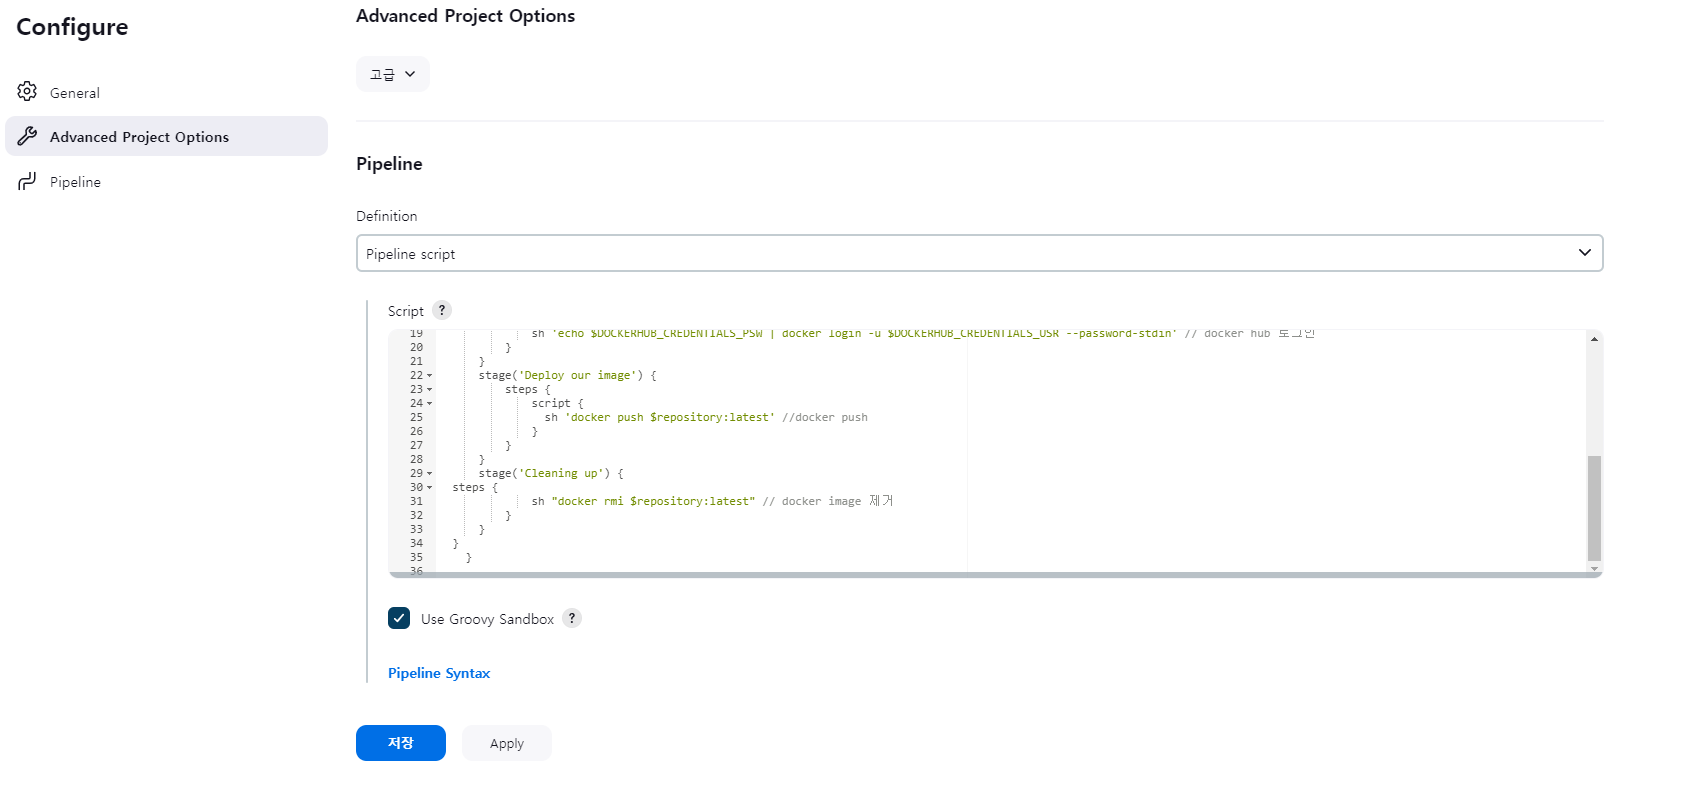
Task: Click the stage('Deploy our image') line
Action: tap(567, 376)
